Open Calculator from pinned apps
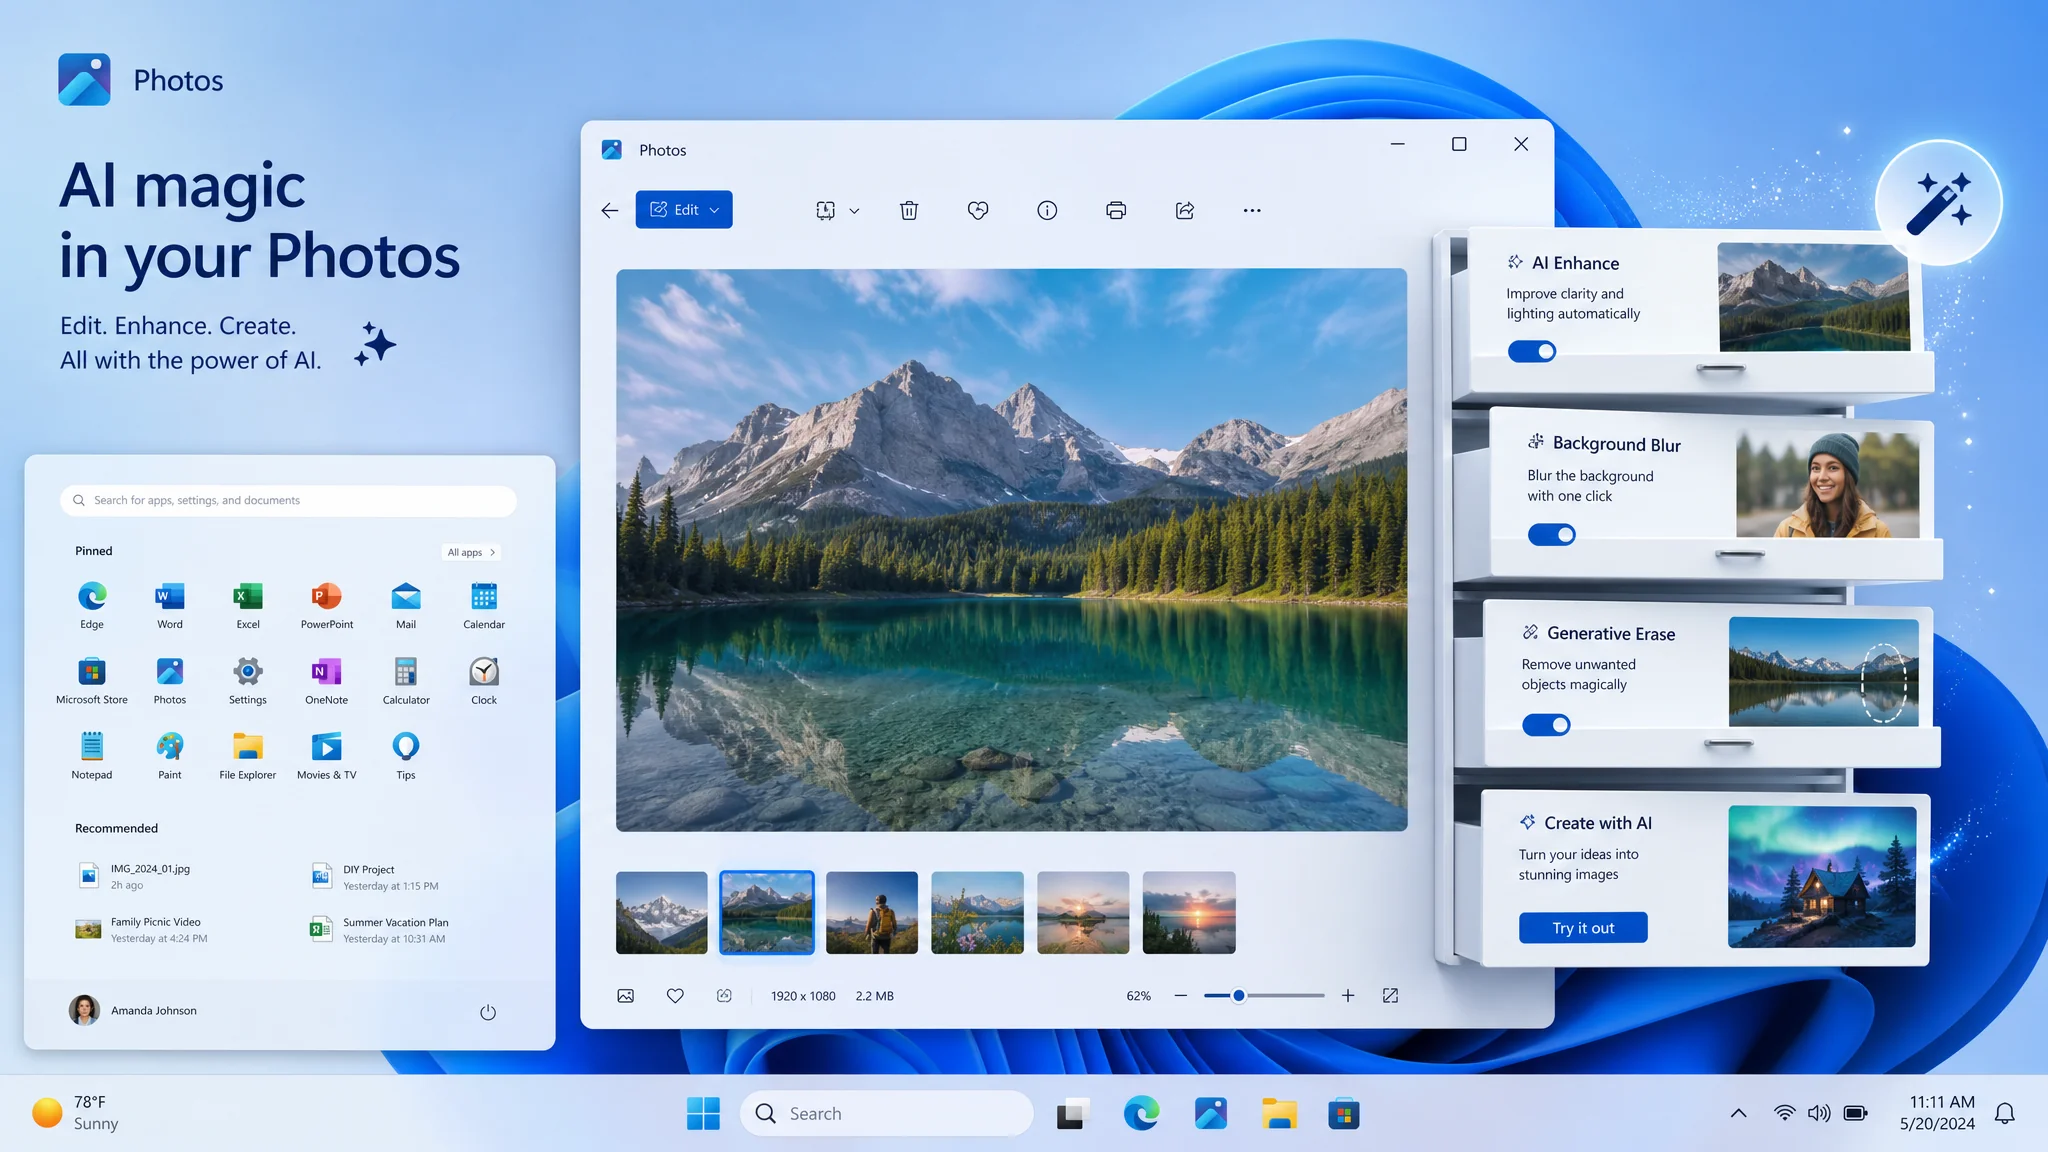This screenshot has width=2048, height=1152. (x=406, y=680)
